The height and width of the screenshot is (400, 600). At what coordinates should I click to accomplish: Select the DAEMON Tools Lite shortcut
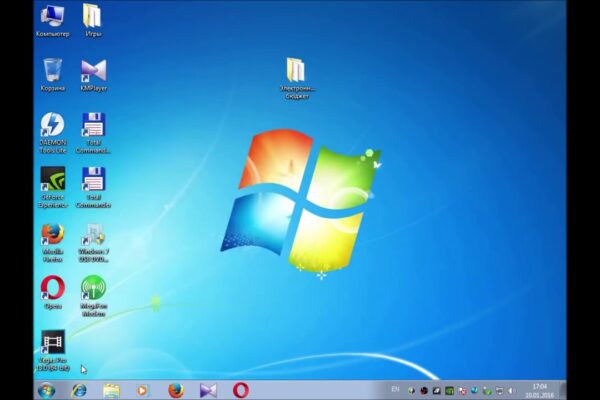click(52, 126)
